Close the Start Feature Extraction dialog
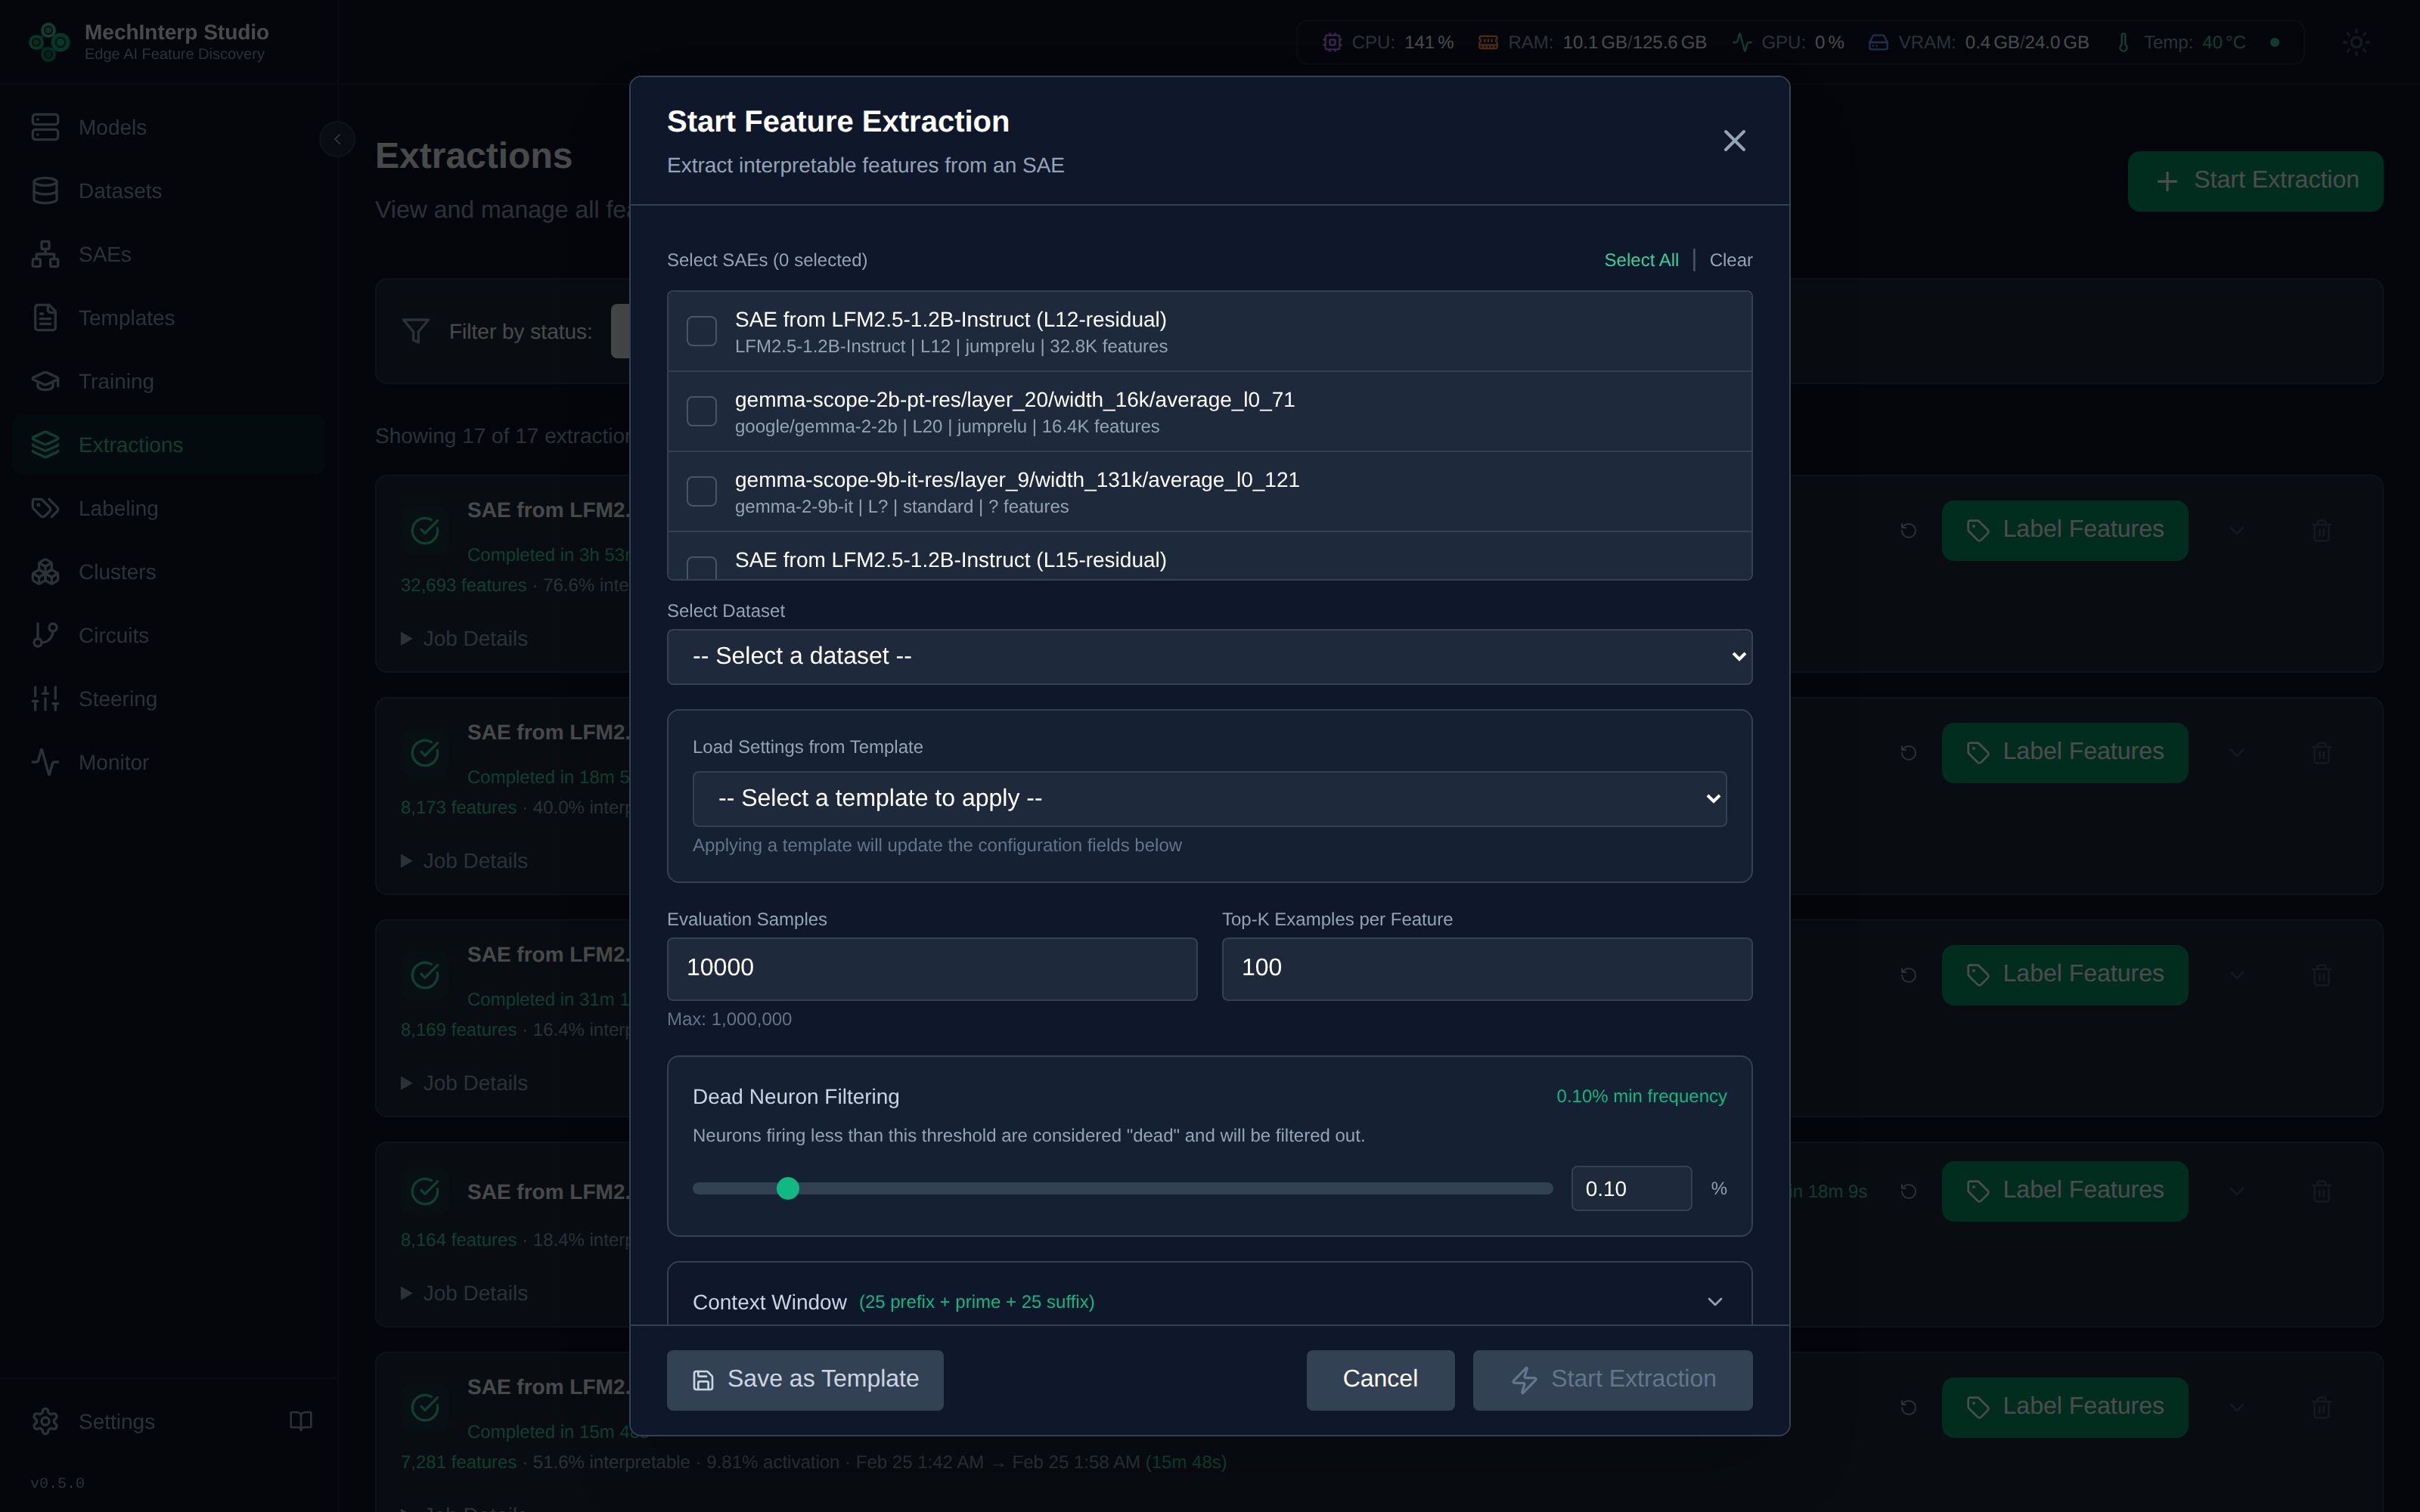The height and width of the screenshot is (1512, 2420). (x=1735, y=141)
